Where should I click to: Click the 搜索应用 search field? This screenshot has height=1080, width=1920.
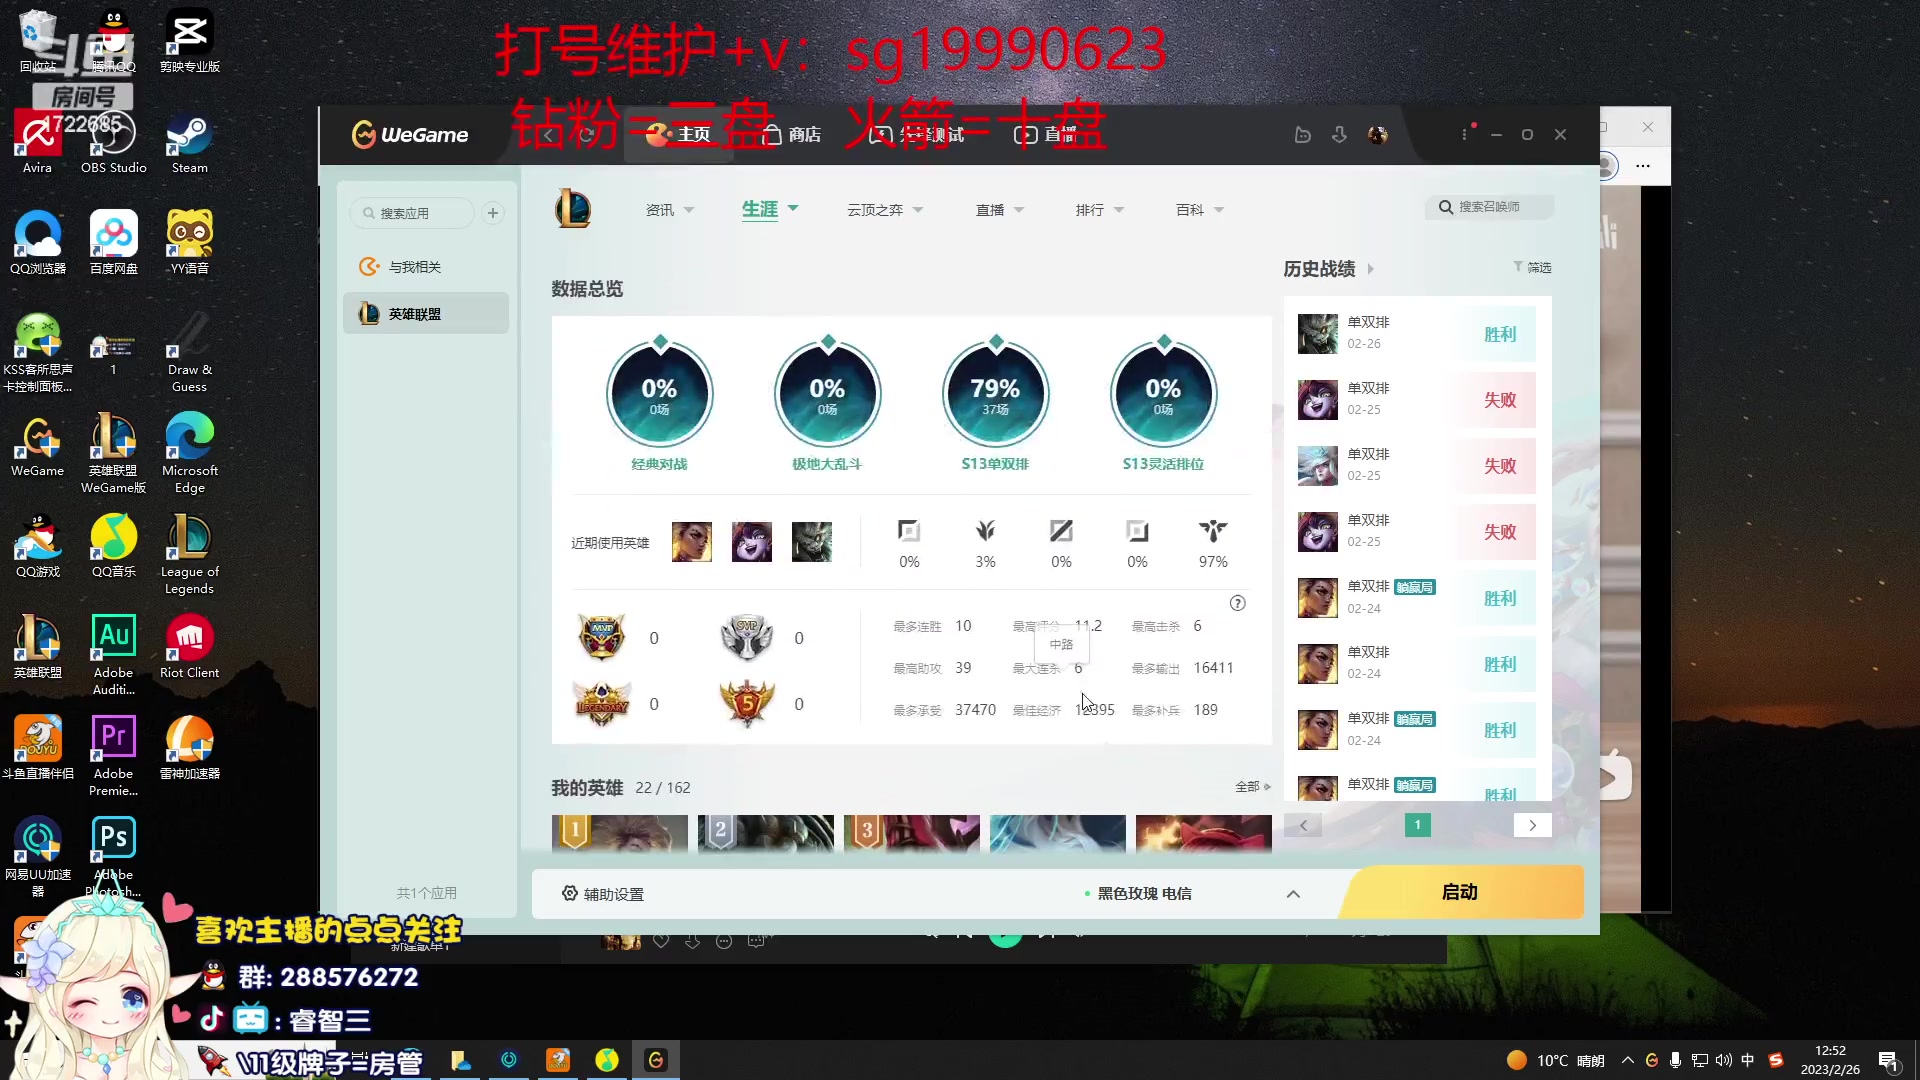(413, 213)
